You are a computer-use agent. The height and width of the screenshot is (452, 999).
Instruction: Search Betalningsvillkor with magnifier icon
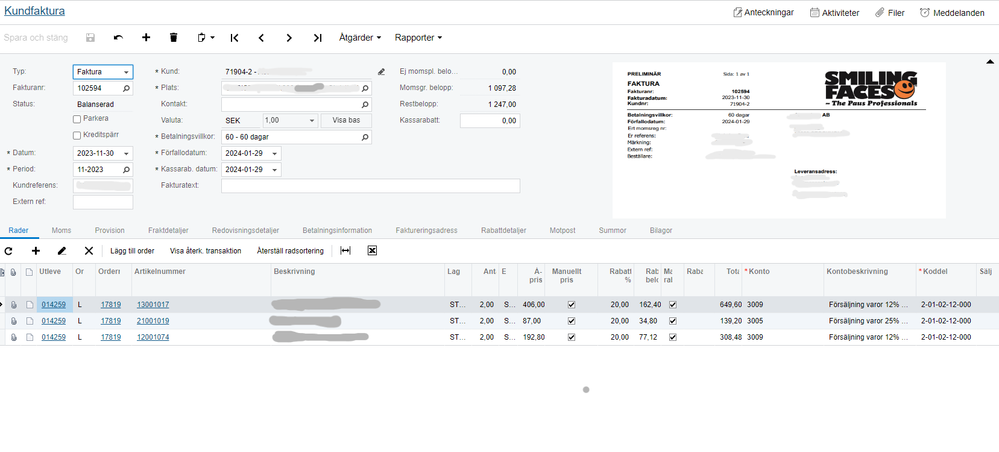[x=365, y=137]
